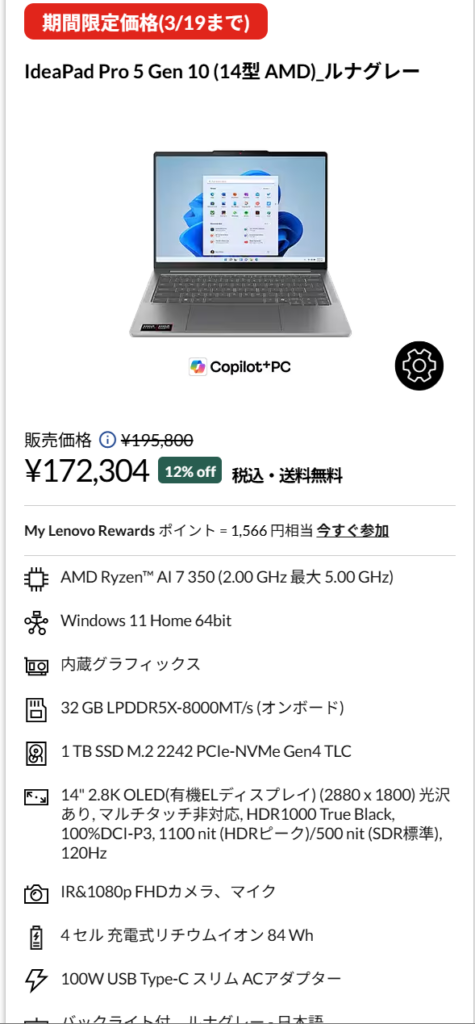The width and height of the screenshot is (475, 1024).
Task: Click the operating system icon beside Windows 11
Action: click(x=36, y=622)
